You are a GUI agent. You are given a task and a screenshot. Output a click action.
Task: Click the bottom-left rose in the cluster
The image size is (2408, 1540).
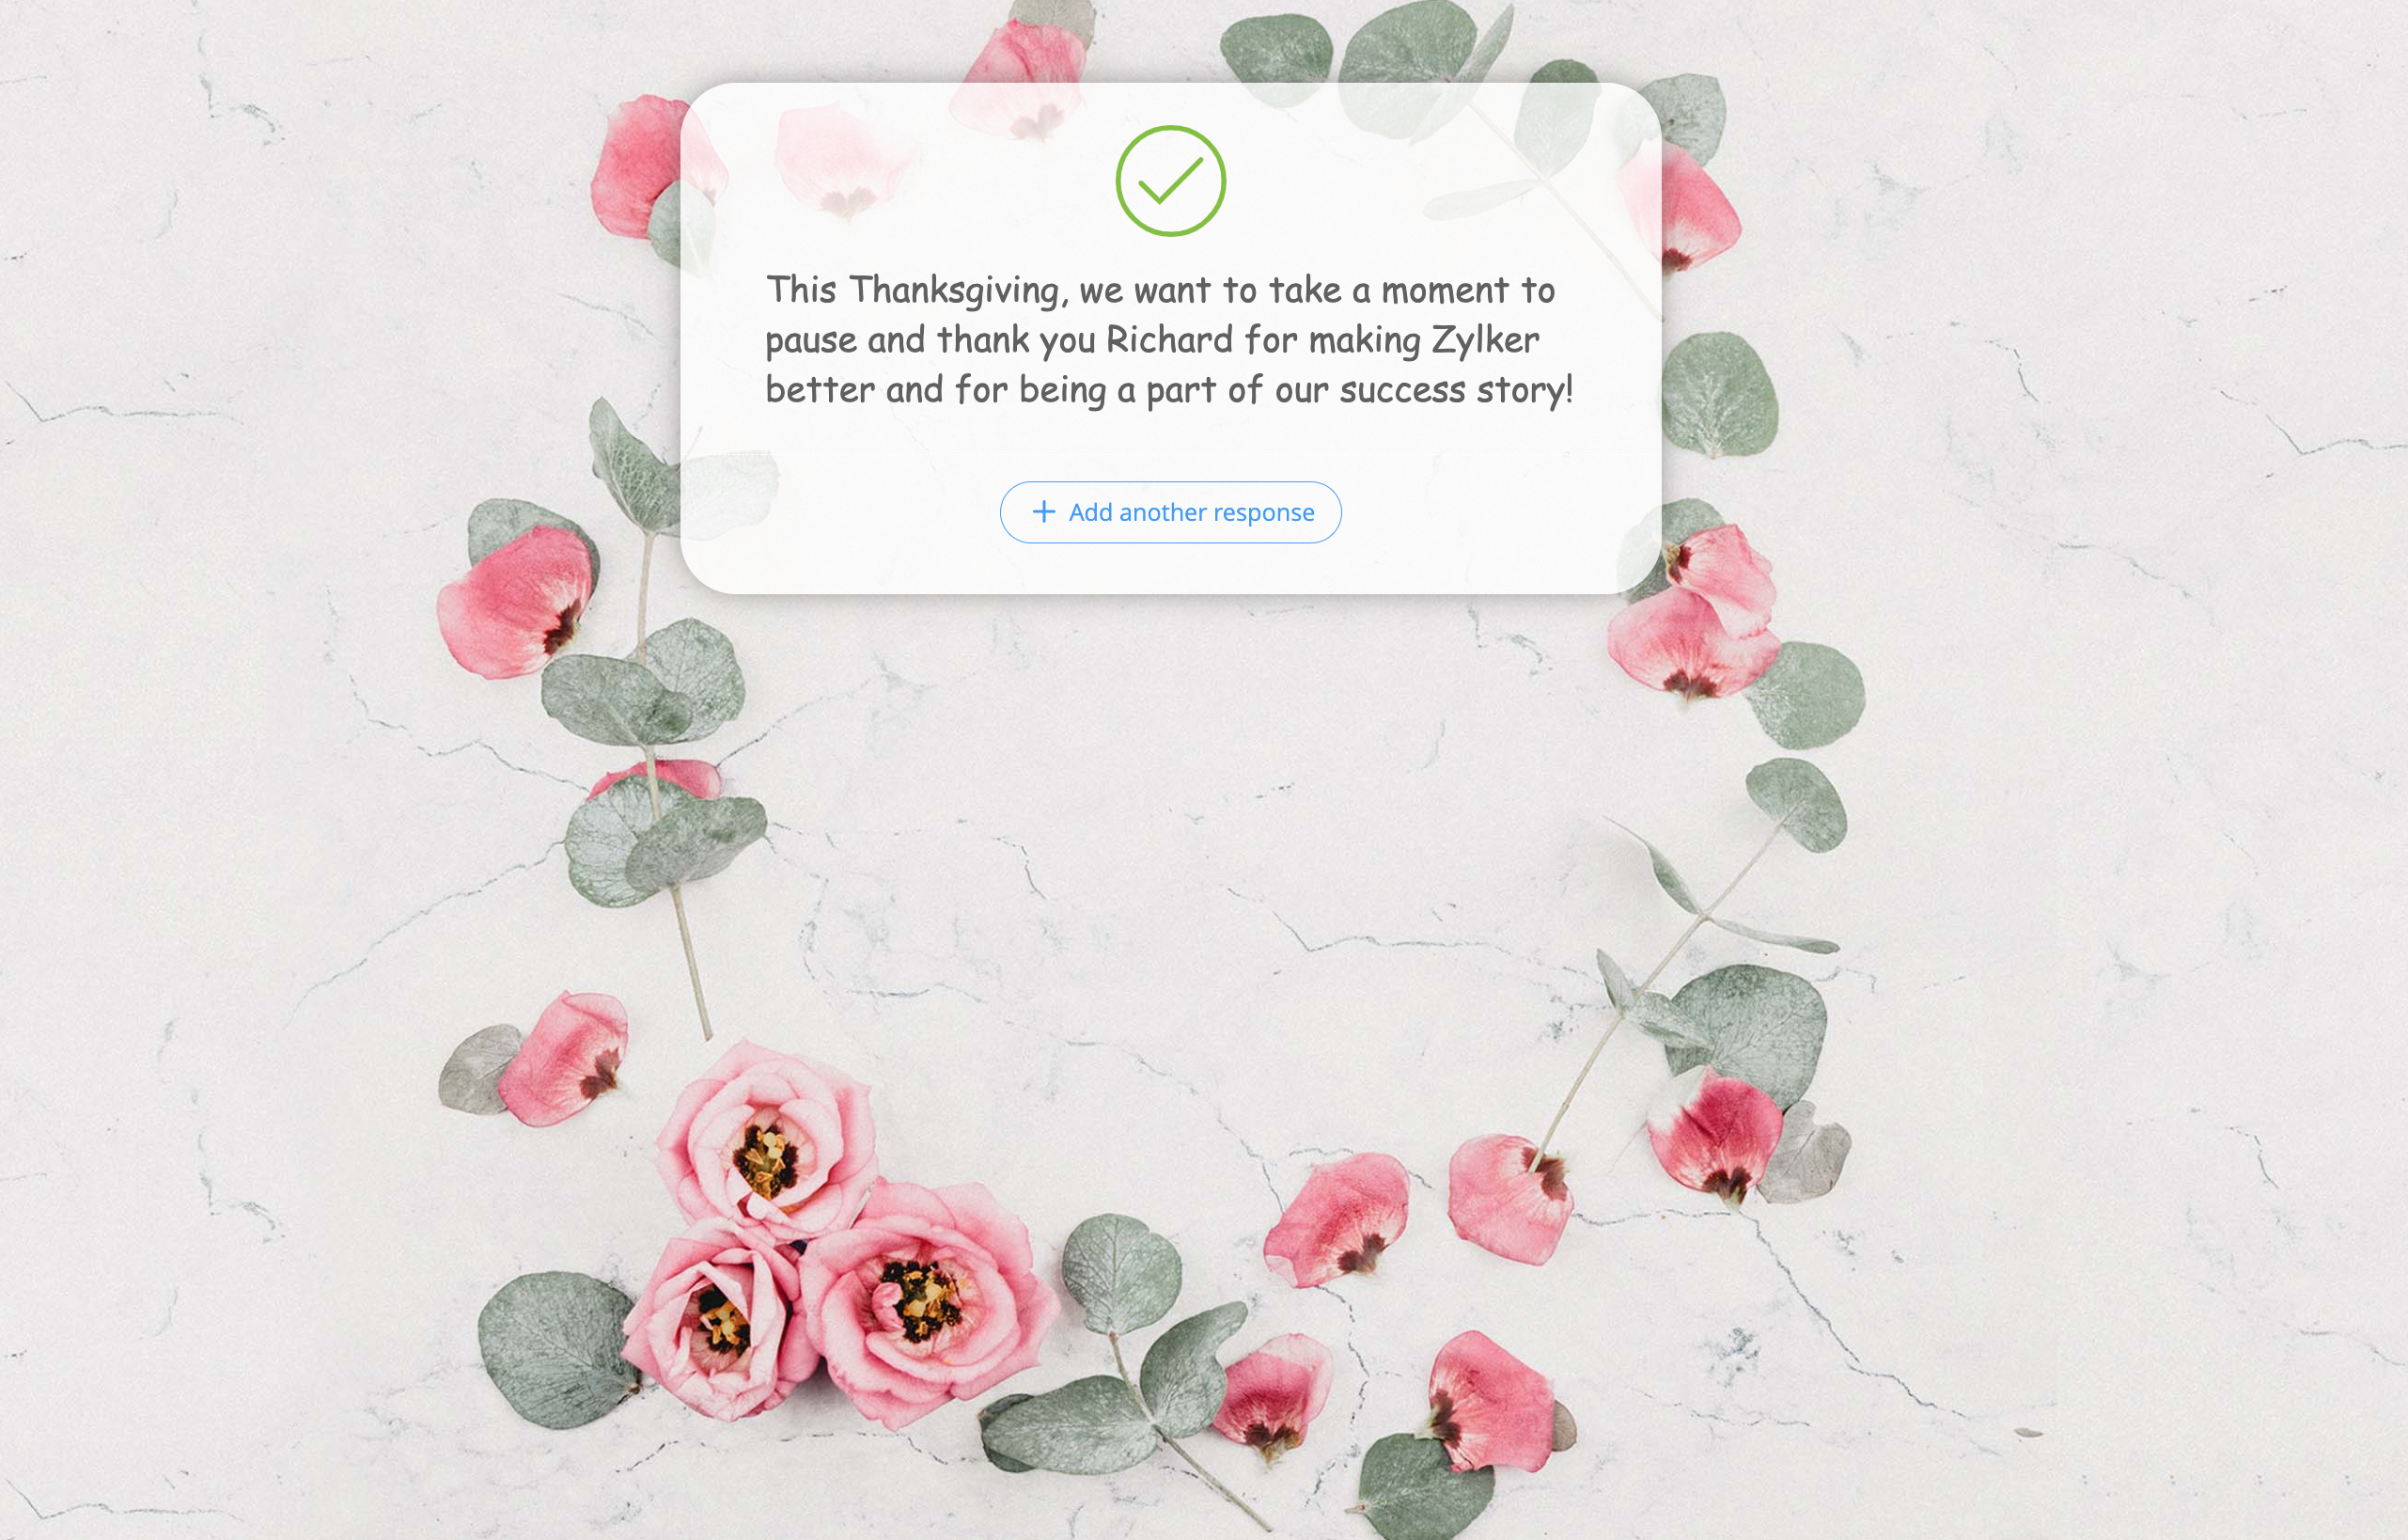tap(715, 1320)
